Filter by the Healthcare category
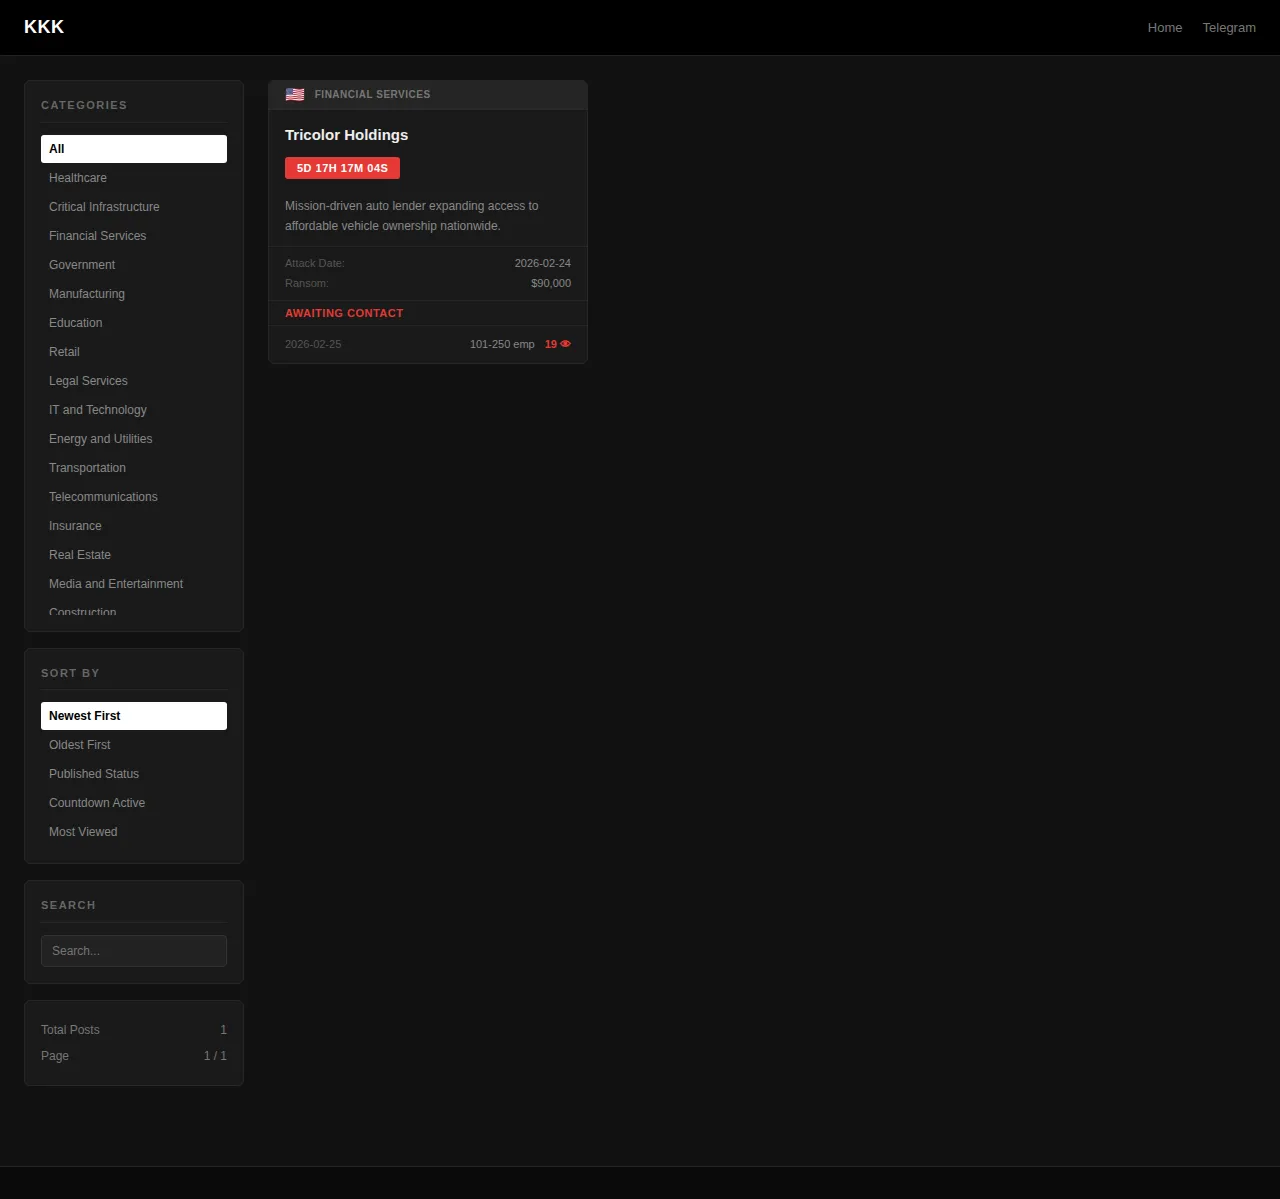This screenshot has width=1280, height=1199. [x=78, y=178]
